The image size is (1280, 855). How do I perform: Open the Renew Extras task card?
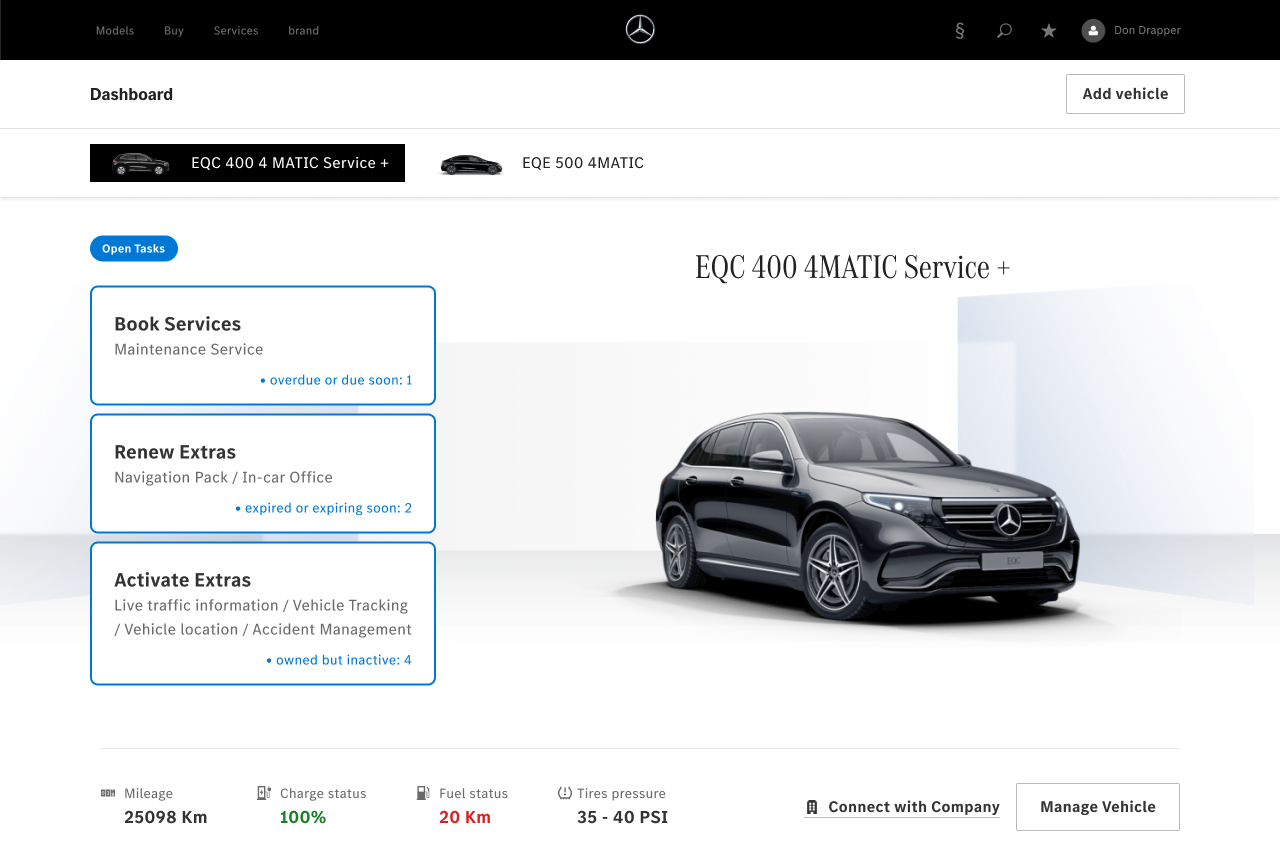(x=263, y=473)
